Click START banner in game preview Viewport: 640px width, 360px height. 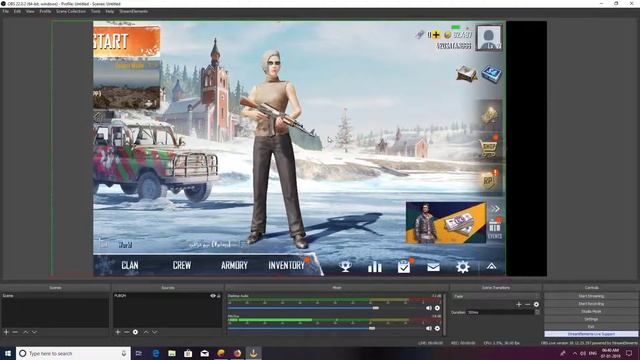(x=127, y=42)
